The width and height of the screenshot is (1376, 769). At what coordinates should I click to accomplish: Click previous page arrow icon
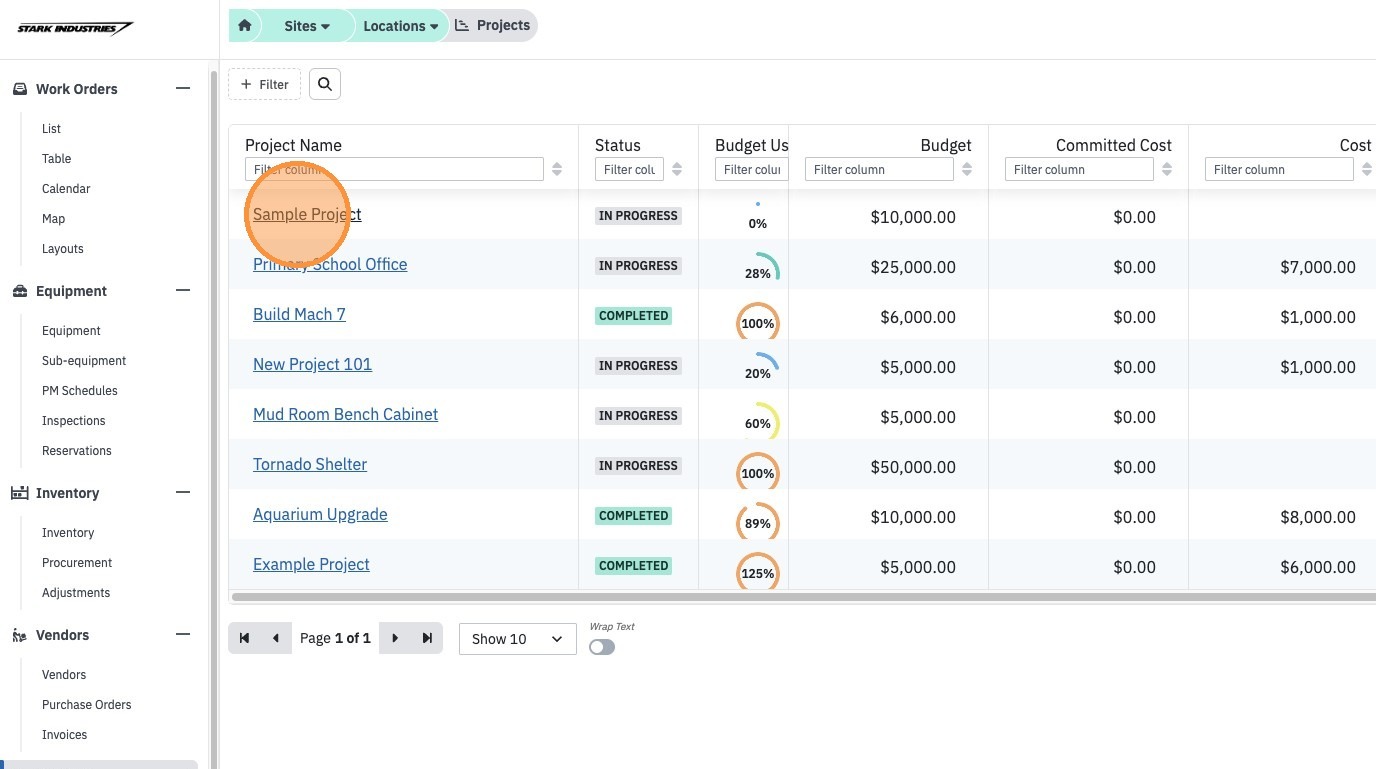(275, 638)
